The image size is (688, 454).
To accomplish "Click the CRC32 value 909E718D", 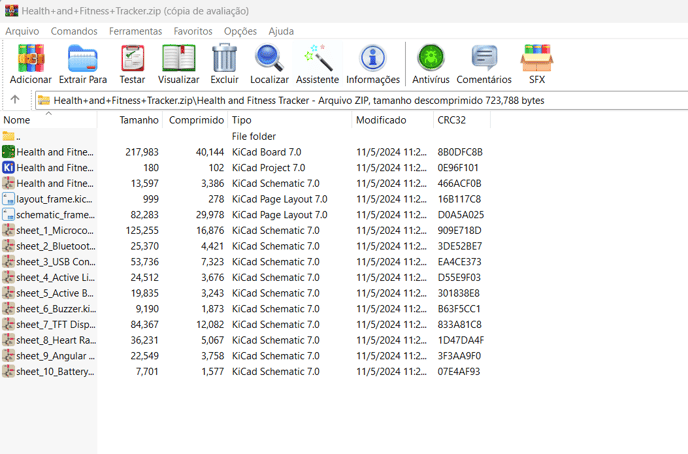I will coord(459,230).
